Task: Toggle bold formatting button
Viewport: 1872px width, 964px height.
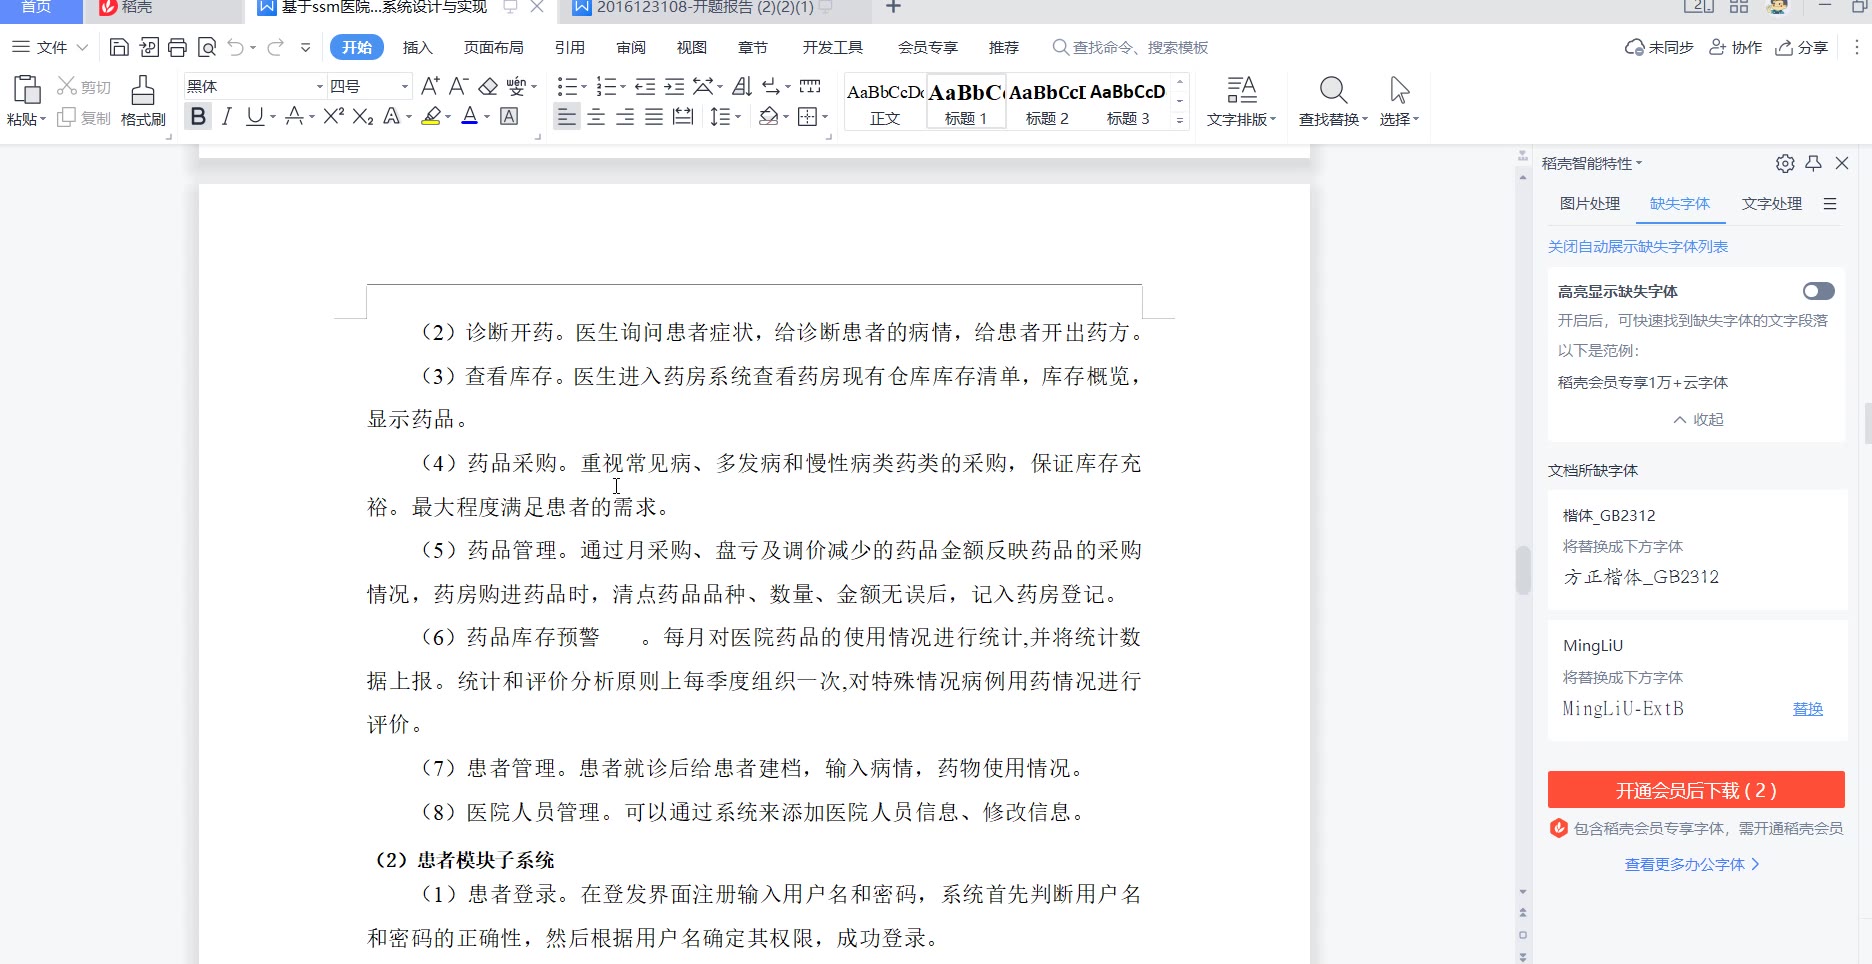Action: [198, 117]
